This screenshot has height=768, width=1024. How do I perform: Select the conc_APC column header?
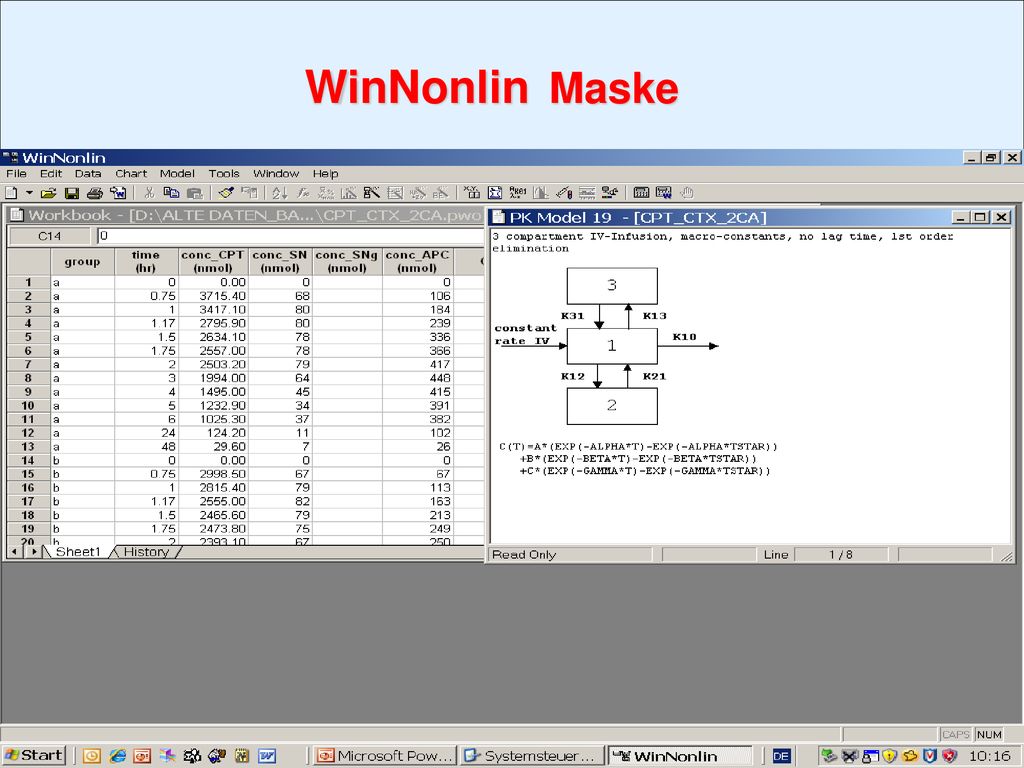click(x=417, y=261)
